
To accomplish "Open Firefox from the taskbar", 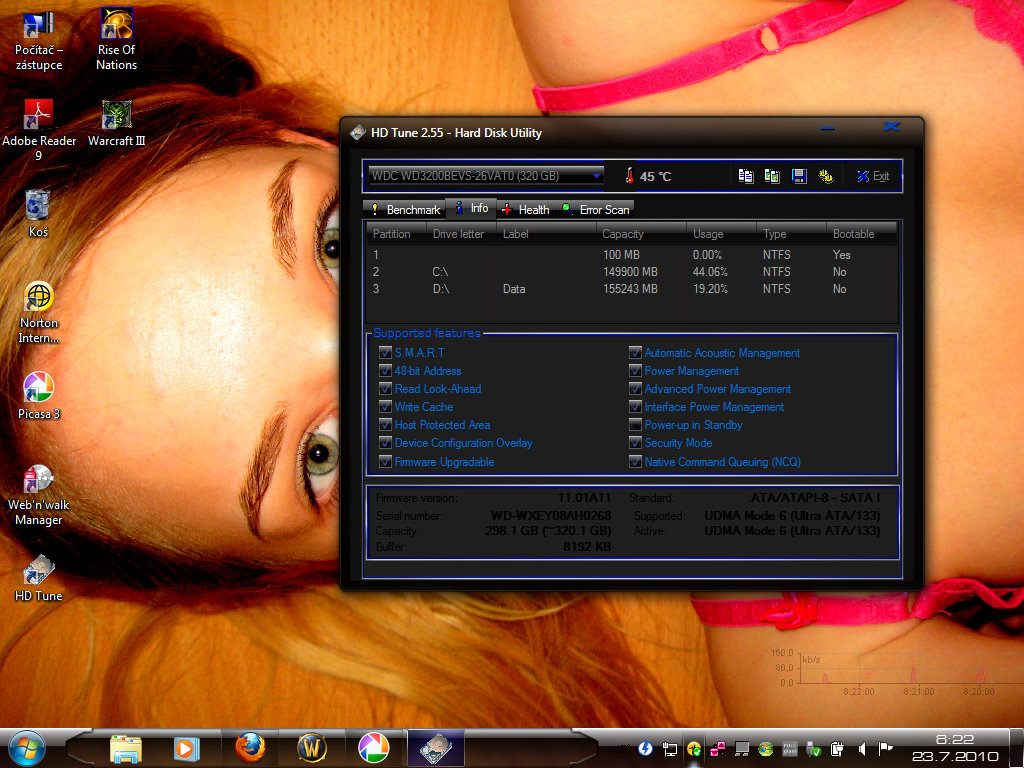I will click(250, 747).
